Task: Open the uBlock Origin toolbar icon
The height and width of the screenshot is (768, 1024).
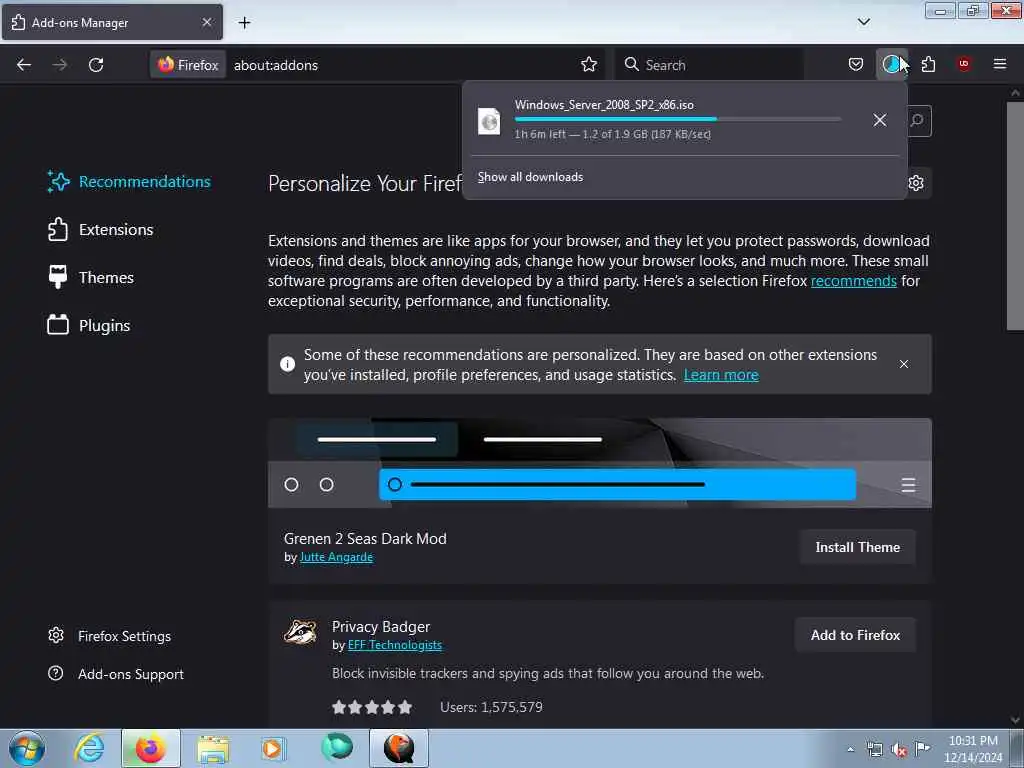Action: 964,64
